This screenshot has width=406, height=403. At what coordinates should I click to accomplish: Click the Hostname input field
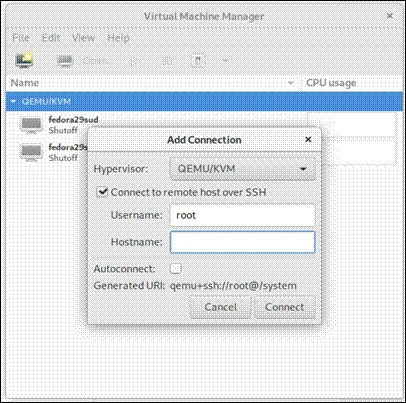point(242,242)
